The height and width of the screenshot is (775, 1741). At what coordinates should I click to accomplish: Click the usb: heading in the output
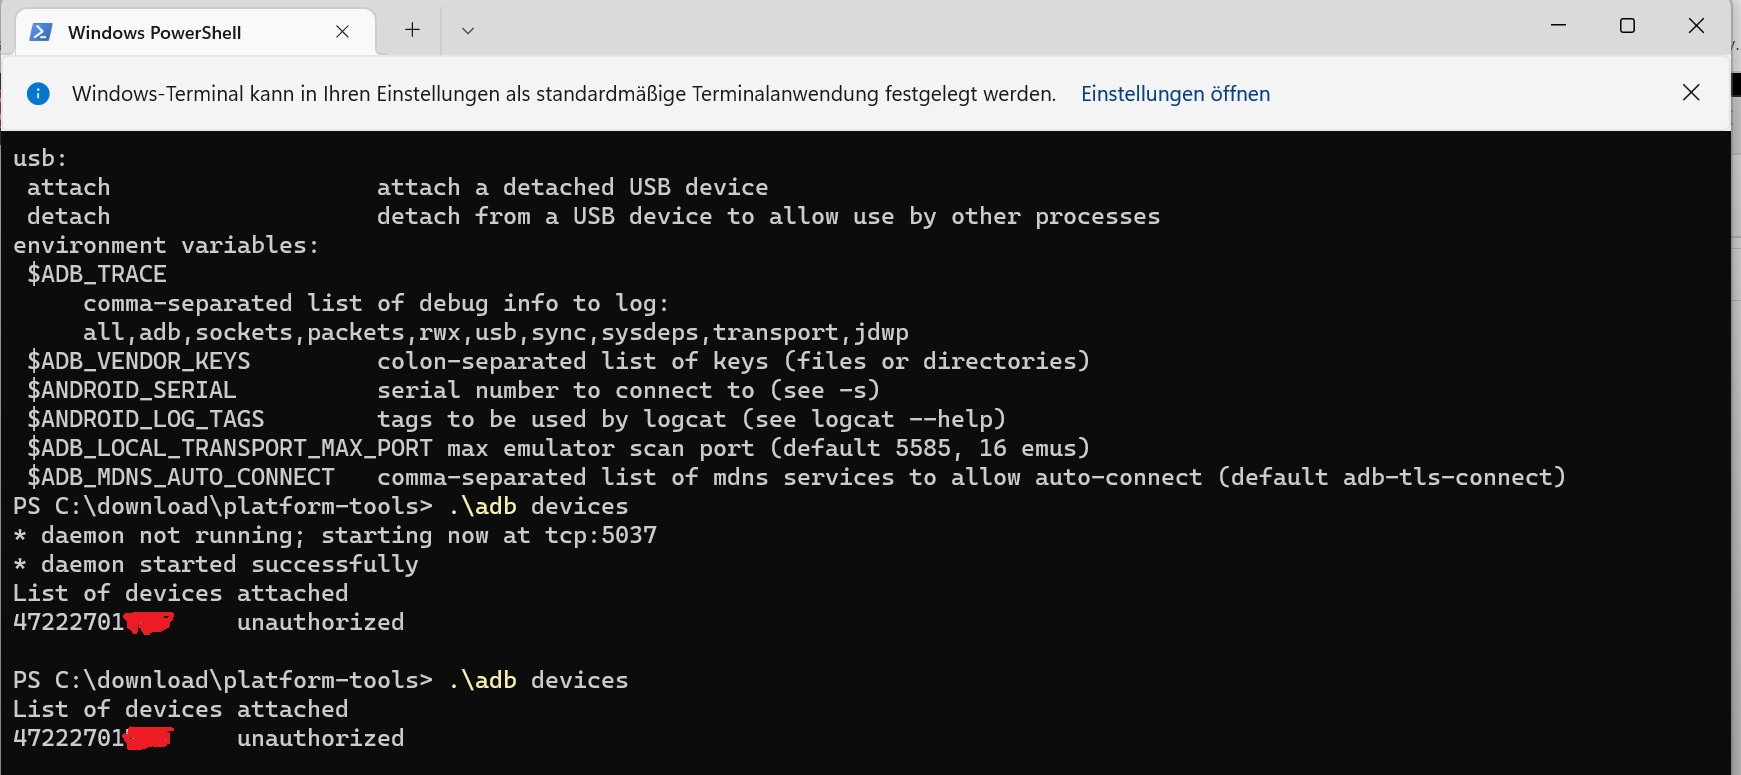(40, 158)
